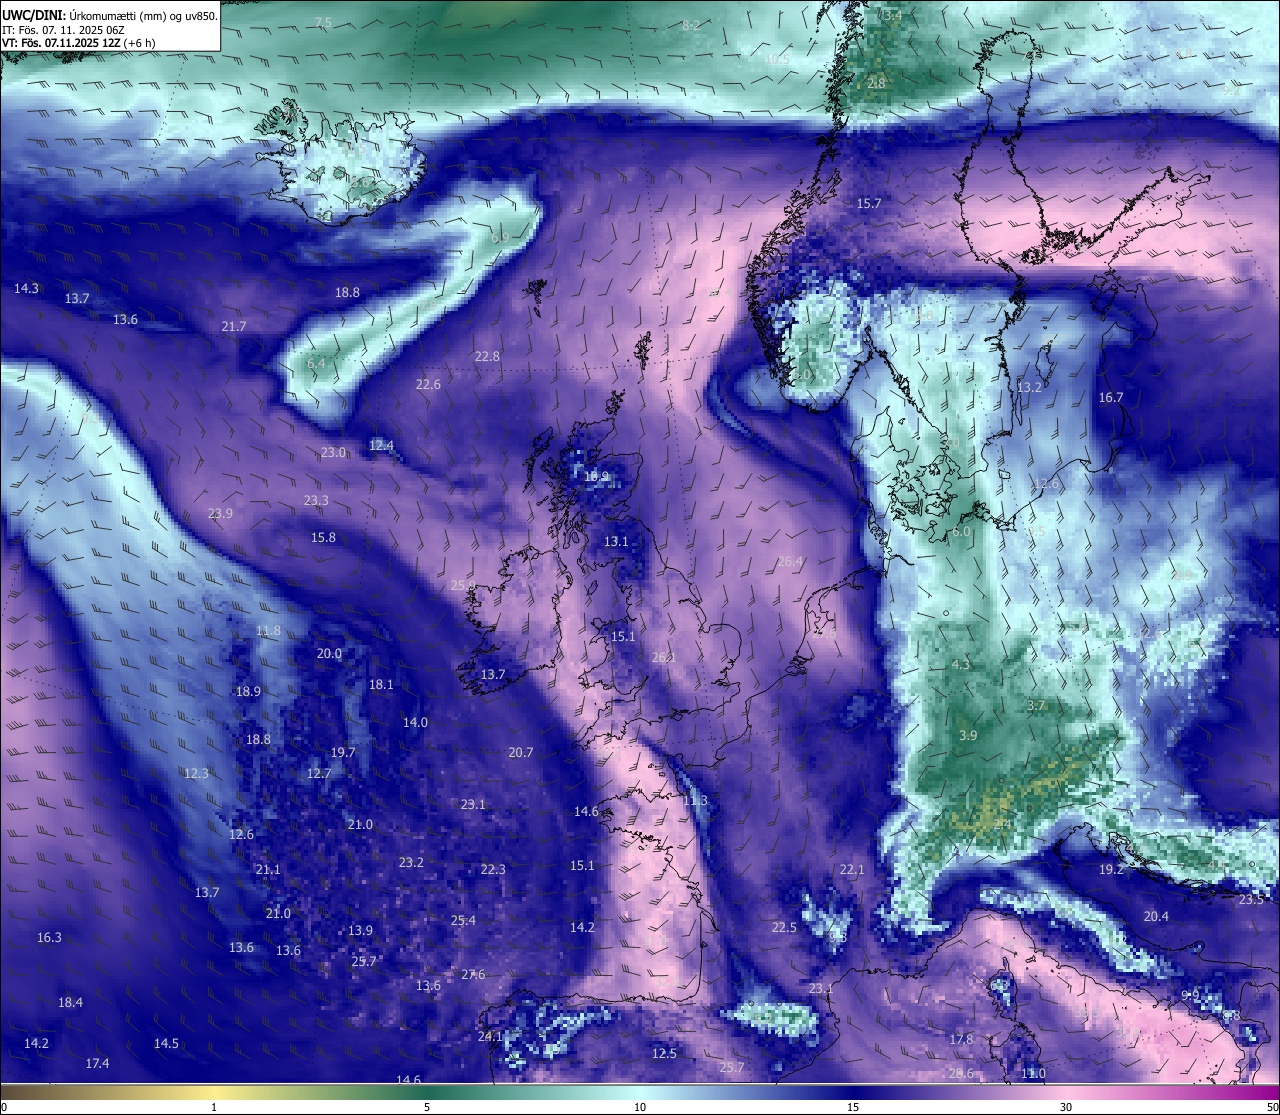Image resolution: width=1280 pixels, height=1115 pixels.
Task: Click the 30 label on the color scale
Action: [x=1066, y=1107]
